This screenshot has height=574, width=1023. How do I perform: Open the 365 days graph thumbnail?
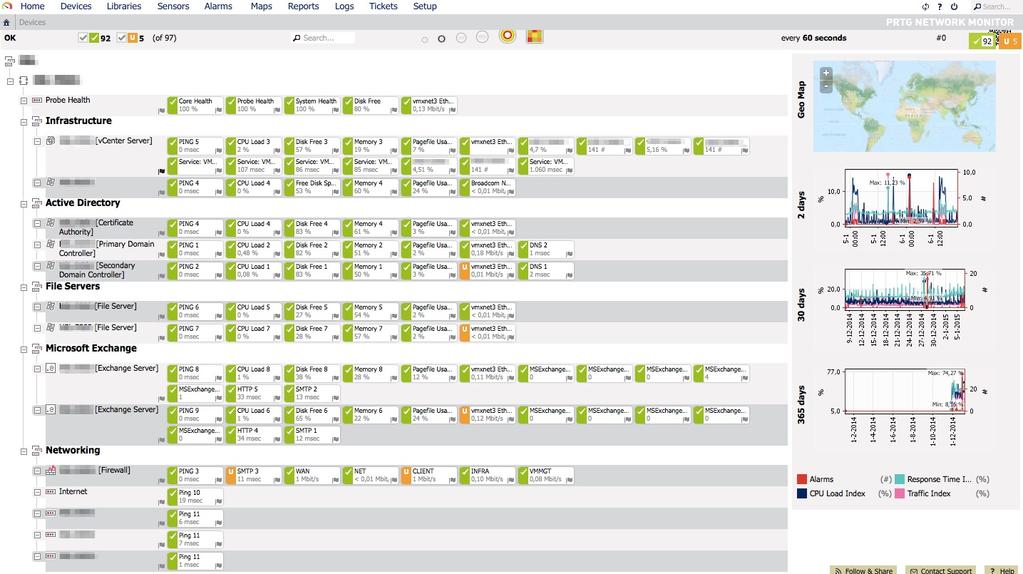pyautogui.click(x=904, y=391)
